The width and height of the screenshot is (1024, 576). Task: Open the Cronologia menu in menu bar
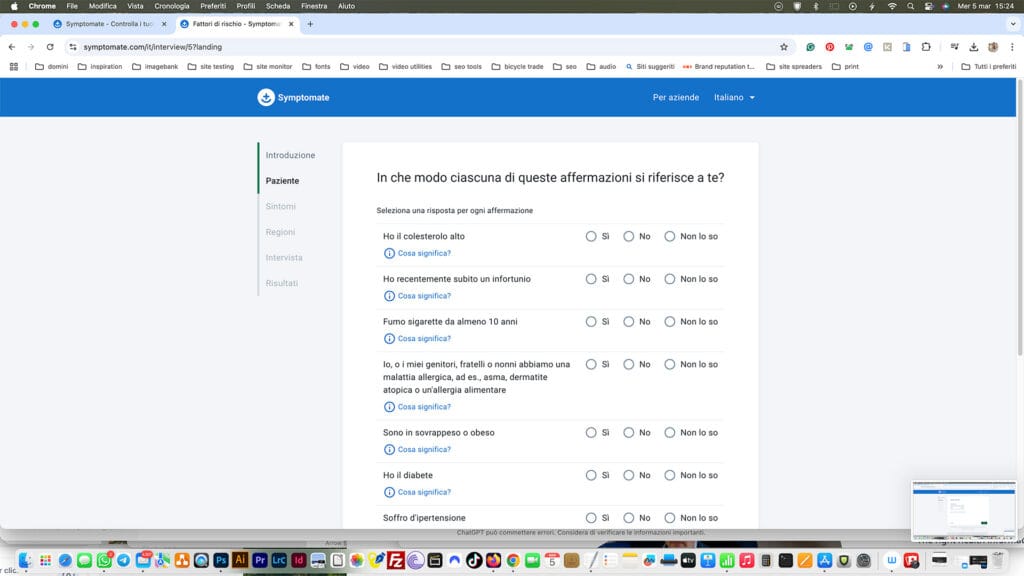coord(171,6)
